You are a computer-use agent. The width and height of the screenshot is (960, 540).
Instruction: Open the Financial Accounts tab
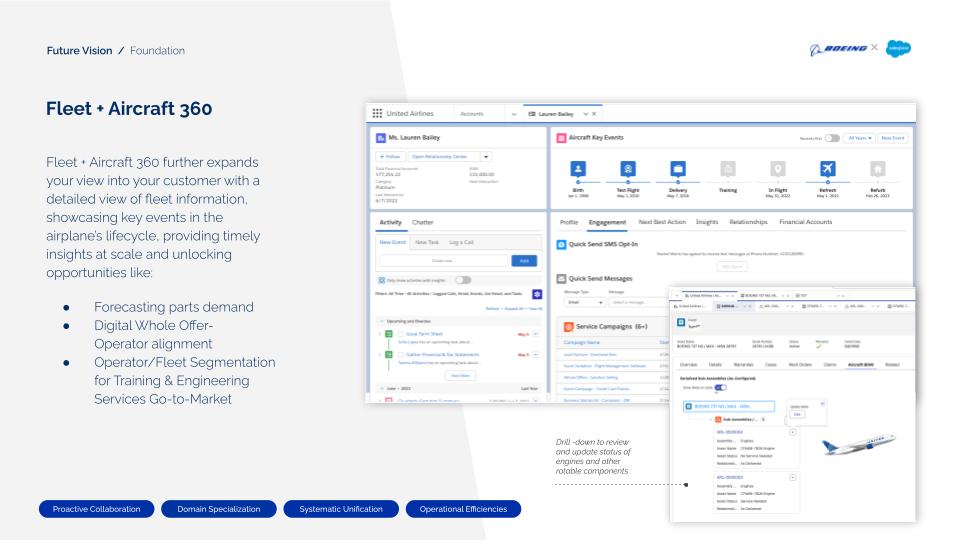[806, 222]
